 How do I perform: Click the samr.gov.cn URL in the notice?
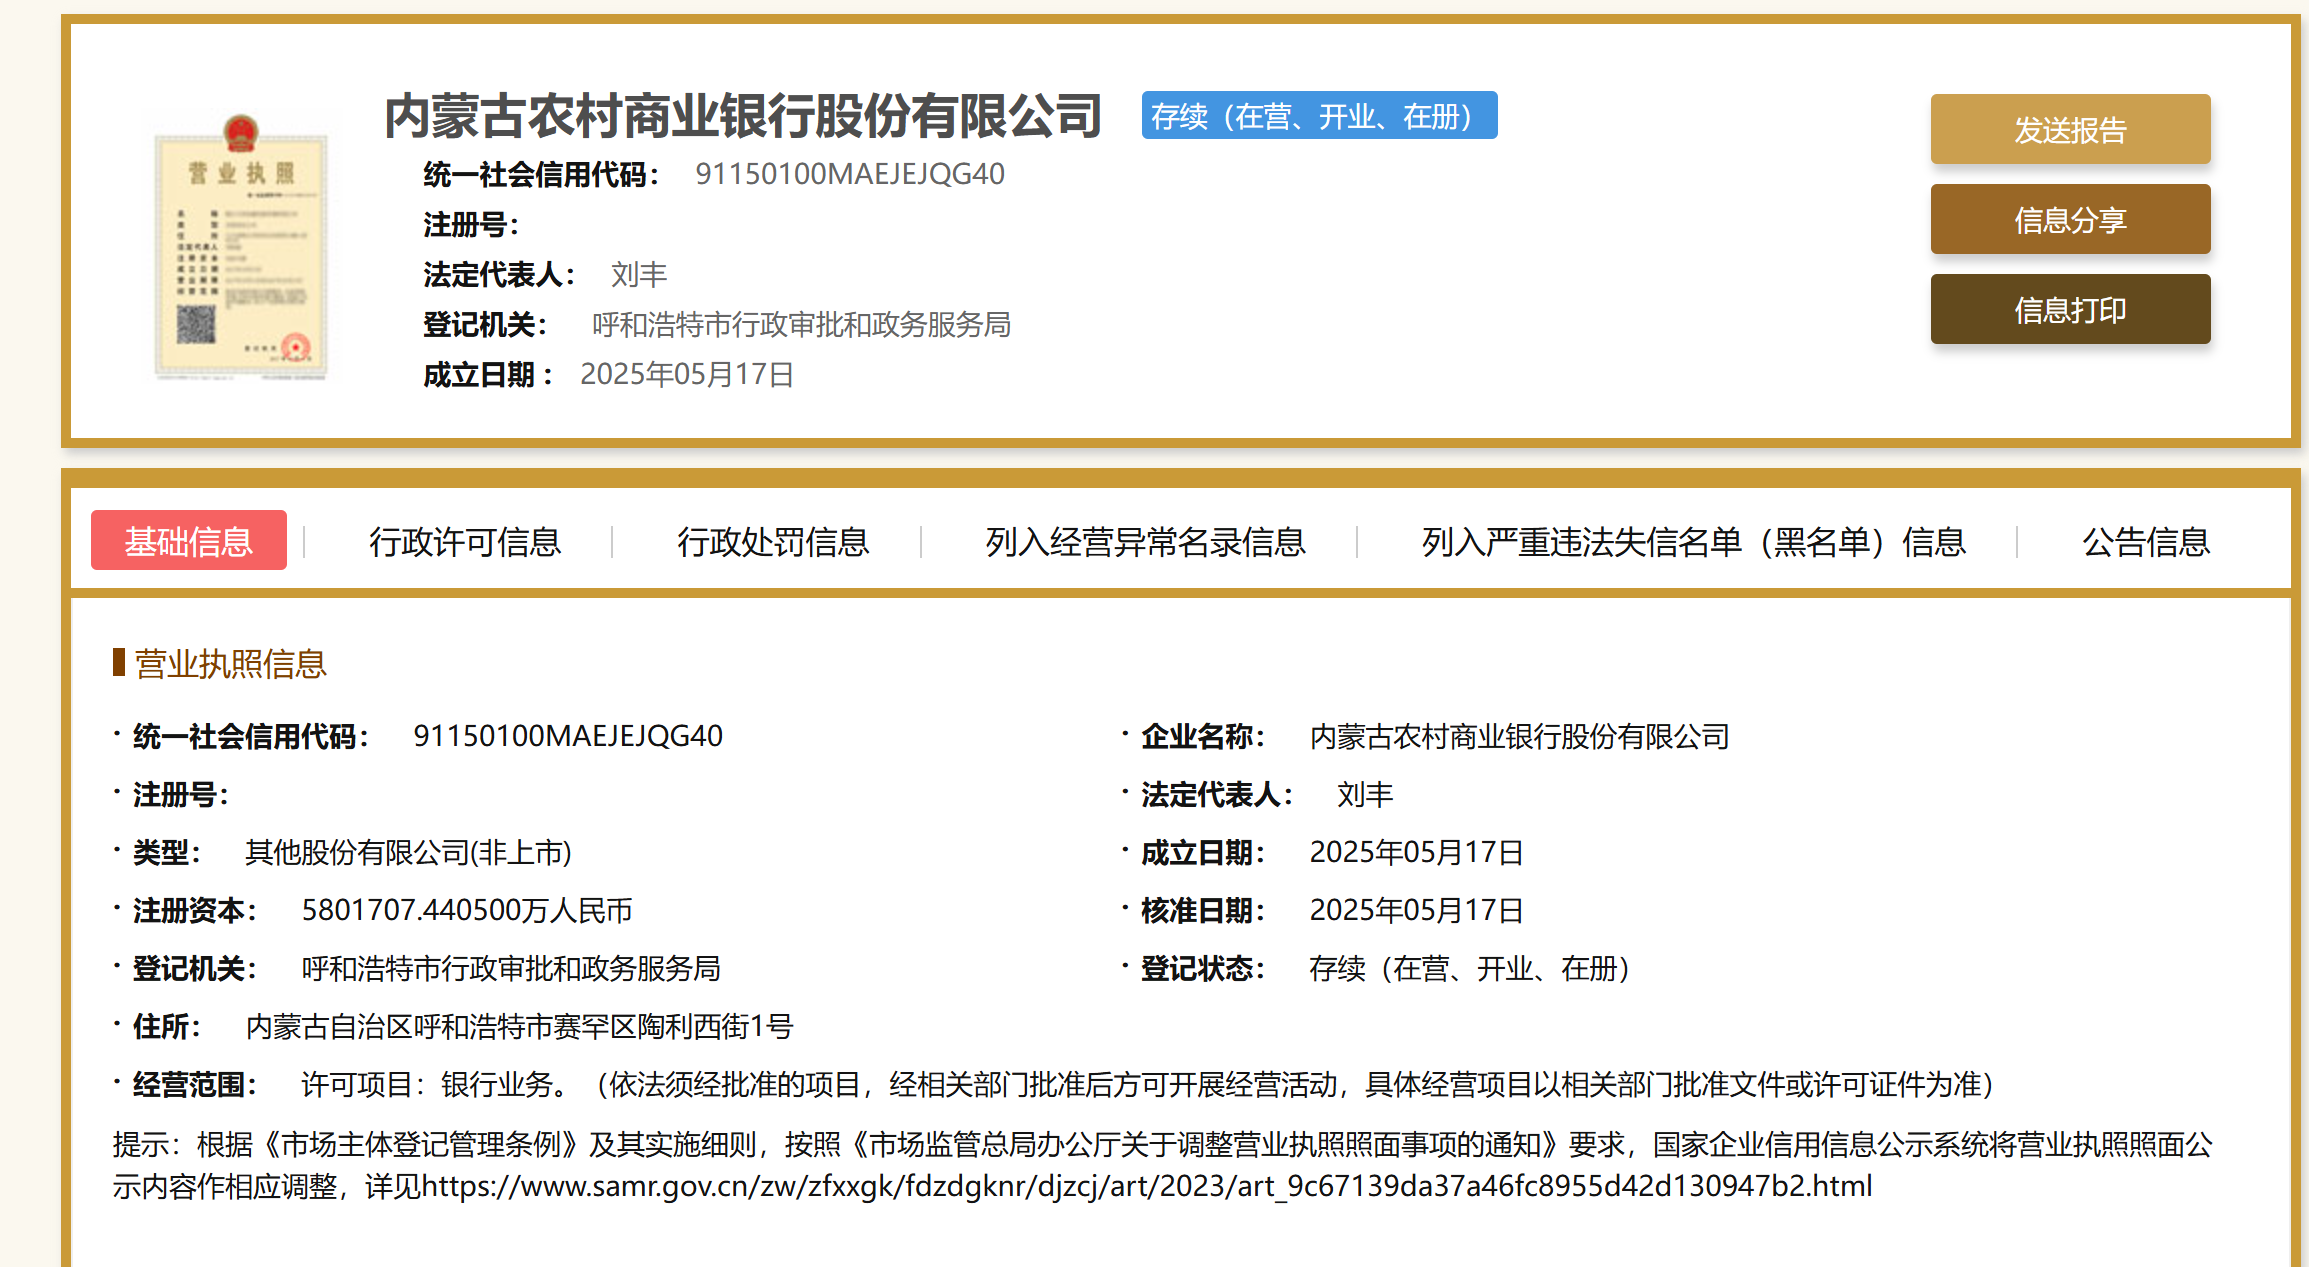(1146, 1186)
